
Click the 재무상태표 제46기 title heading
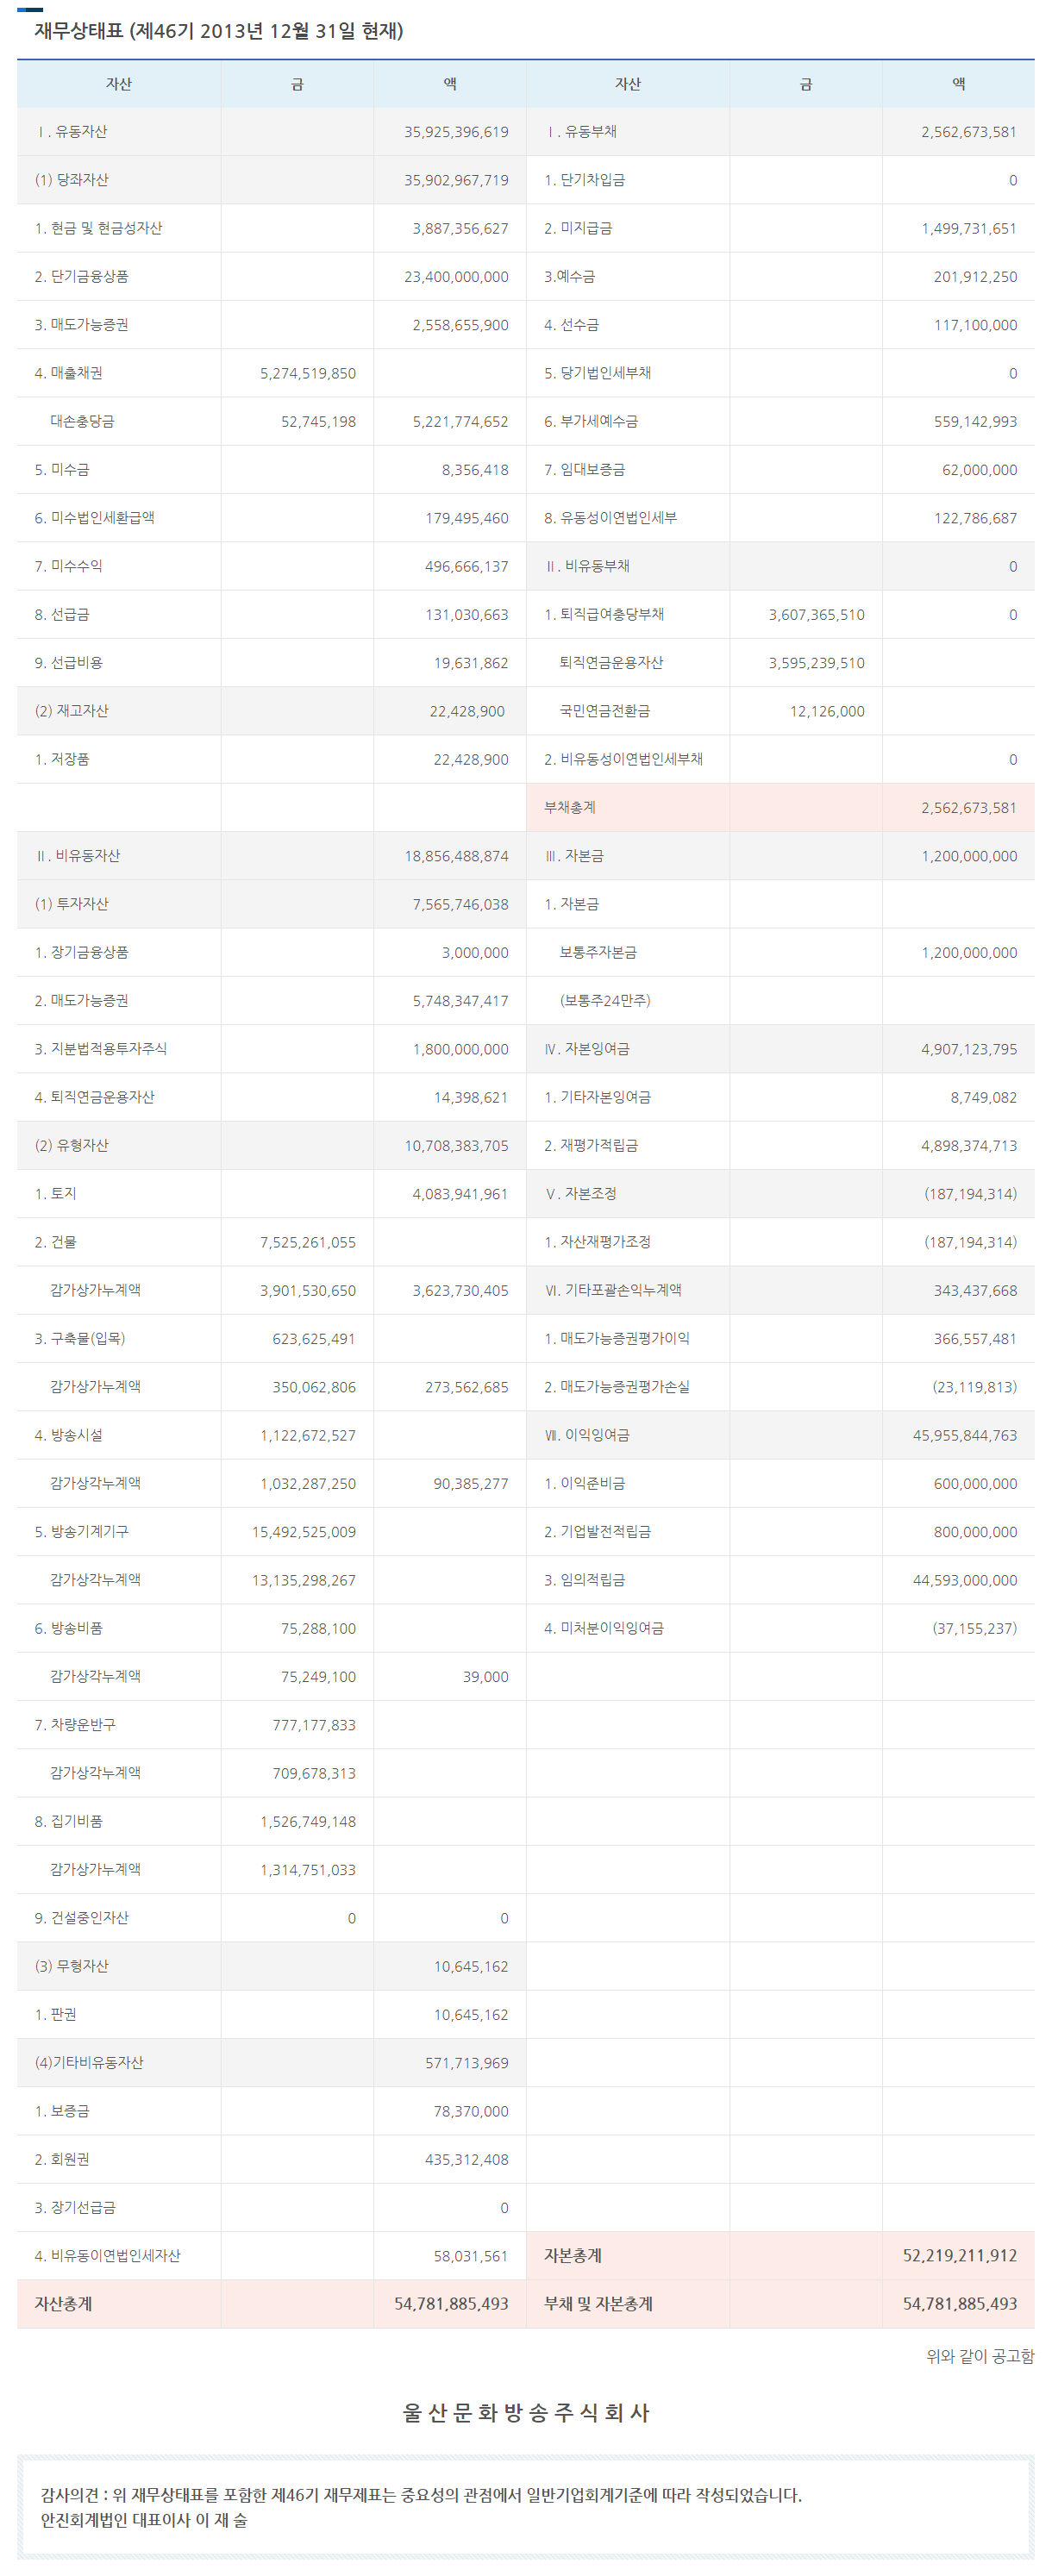tap(218, 31)
